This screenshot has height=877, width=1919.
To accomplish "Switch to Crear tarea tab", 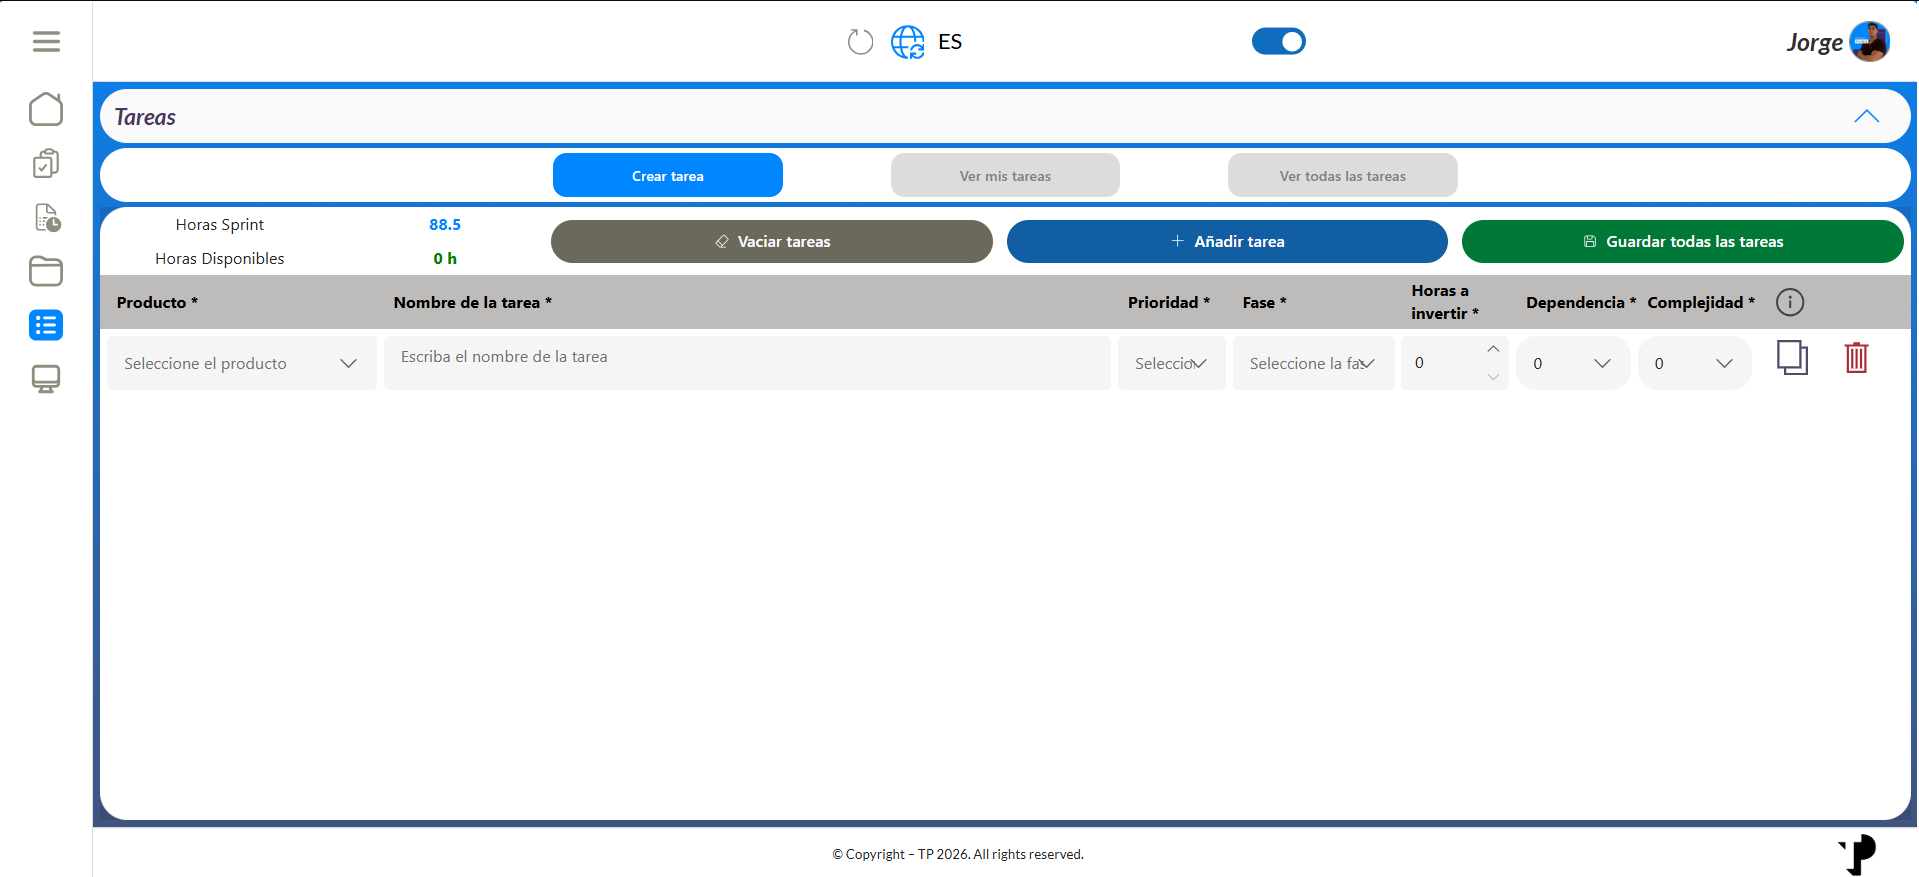I will coord(668,176).
